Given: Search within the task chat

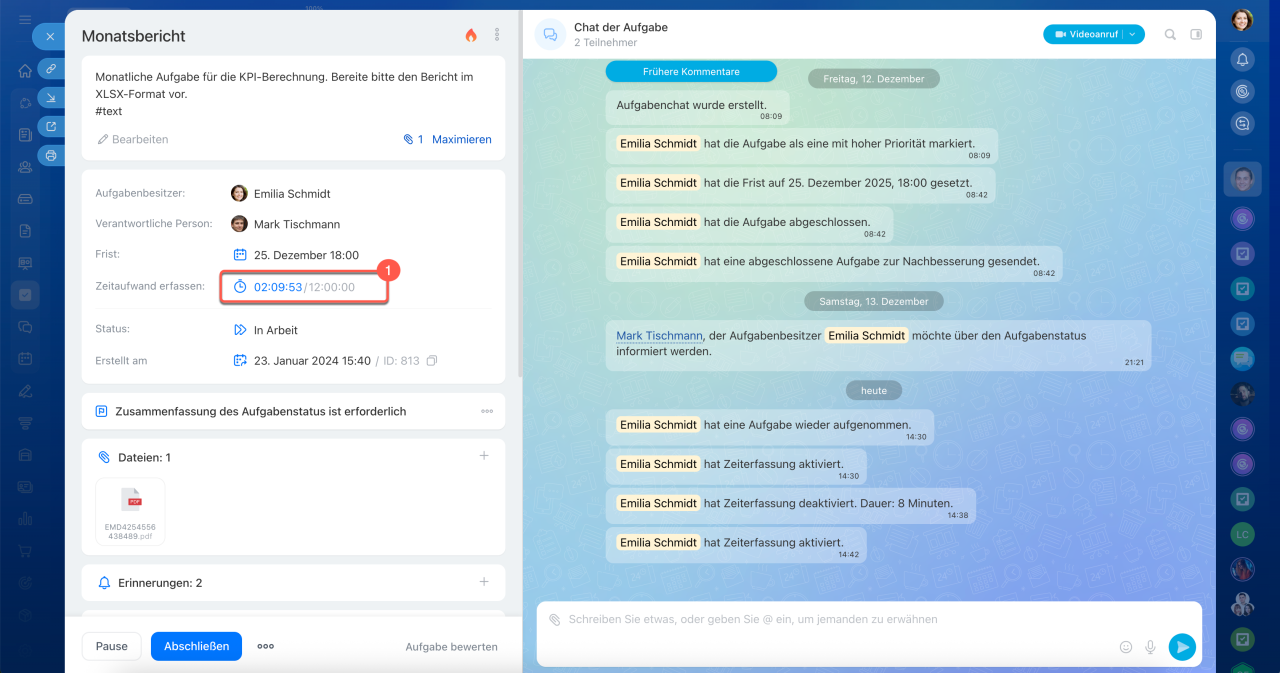Looking at the screenshot, I should 1170,34.
